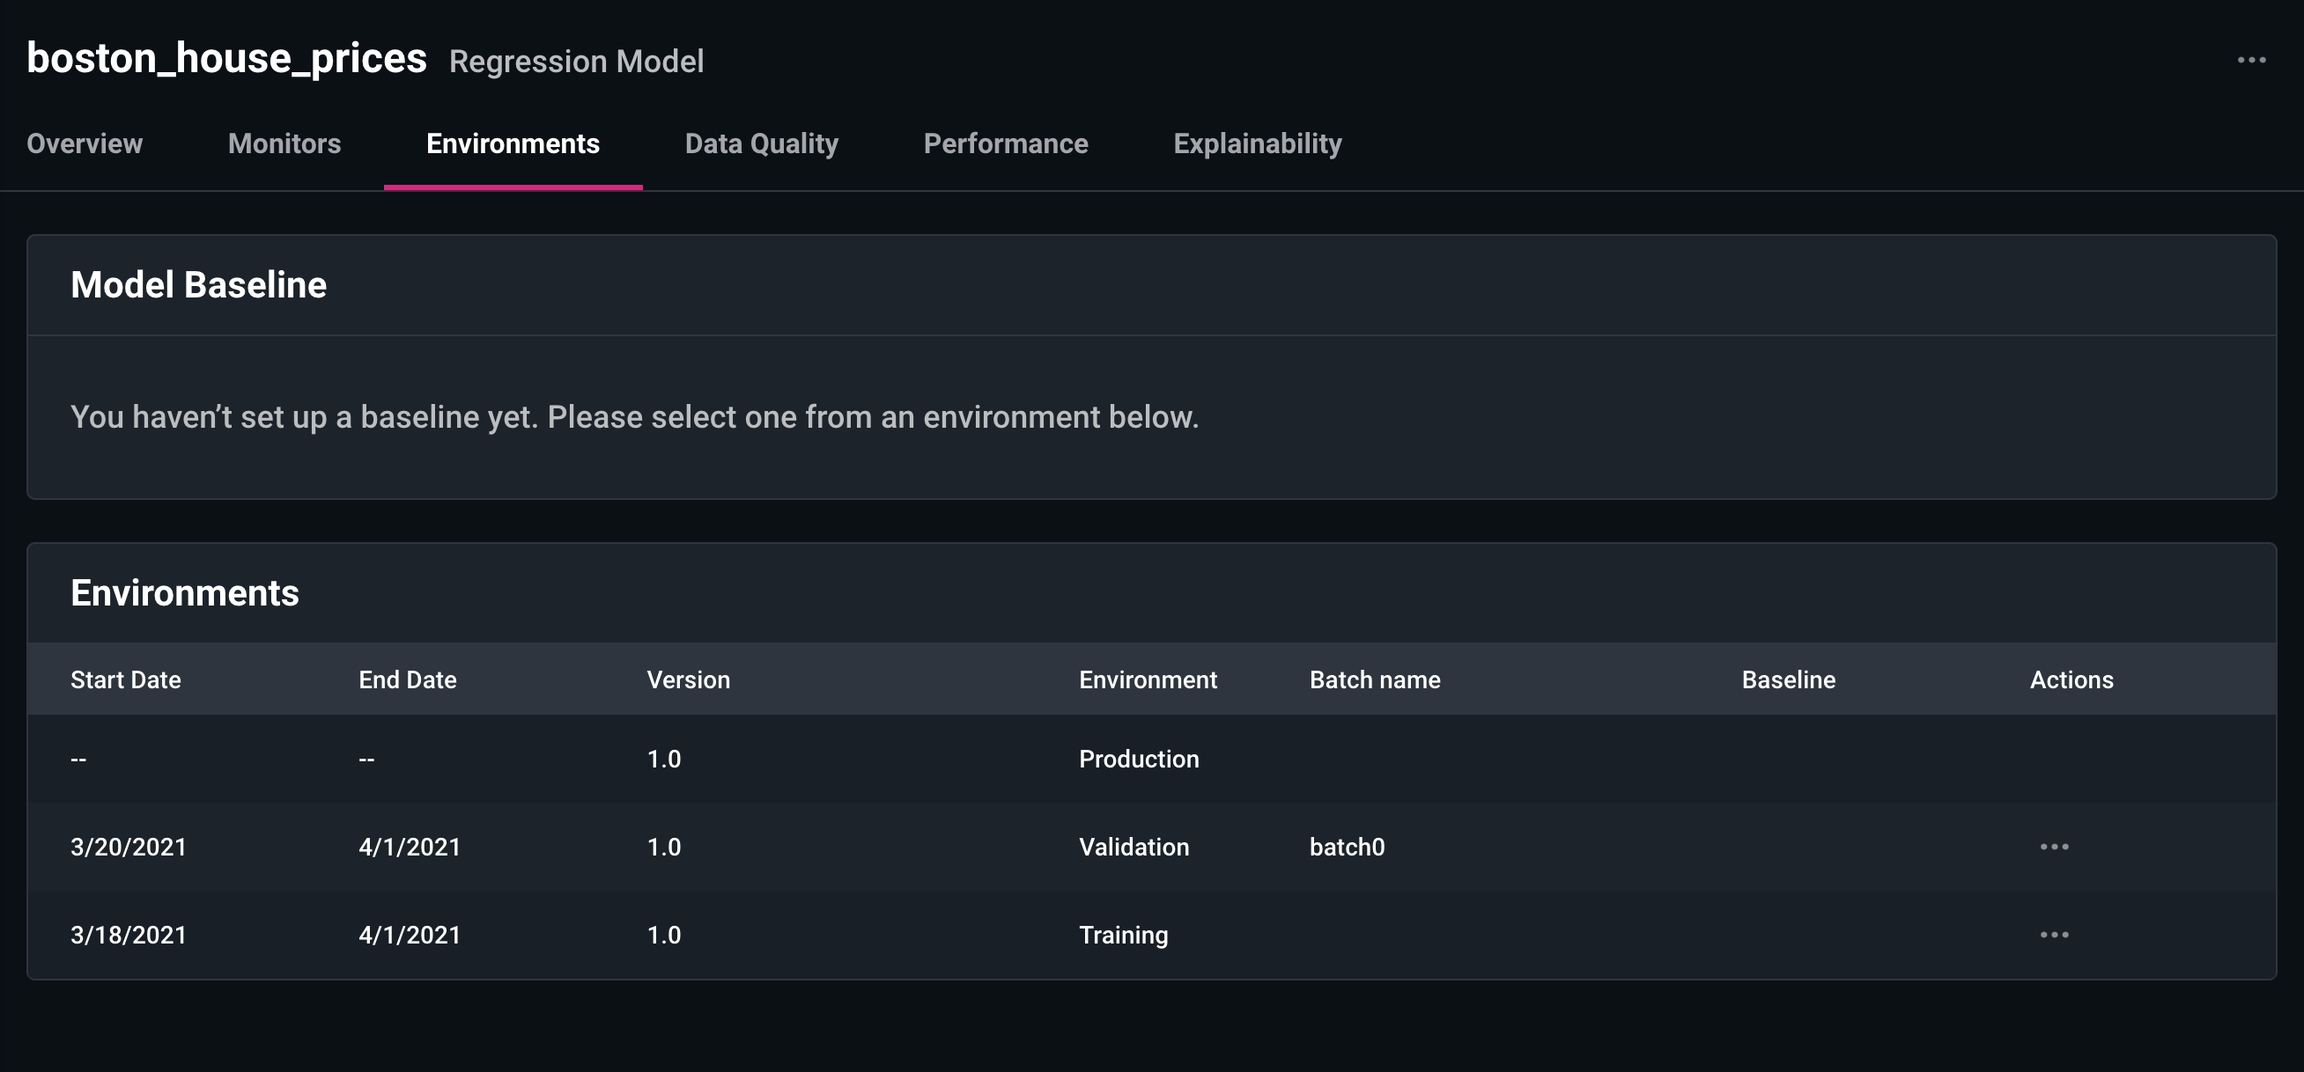The width and height of the screenshot is (2304, 1072).
Task: Click the boston_house_prices model title
Action: 226,58
